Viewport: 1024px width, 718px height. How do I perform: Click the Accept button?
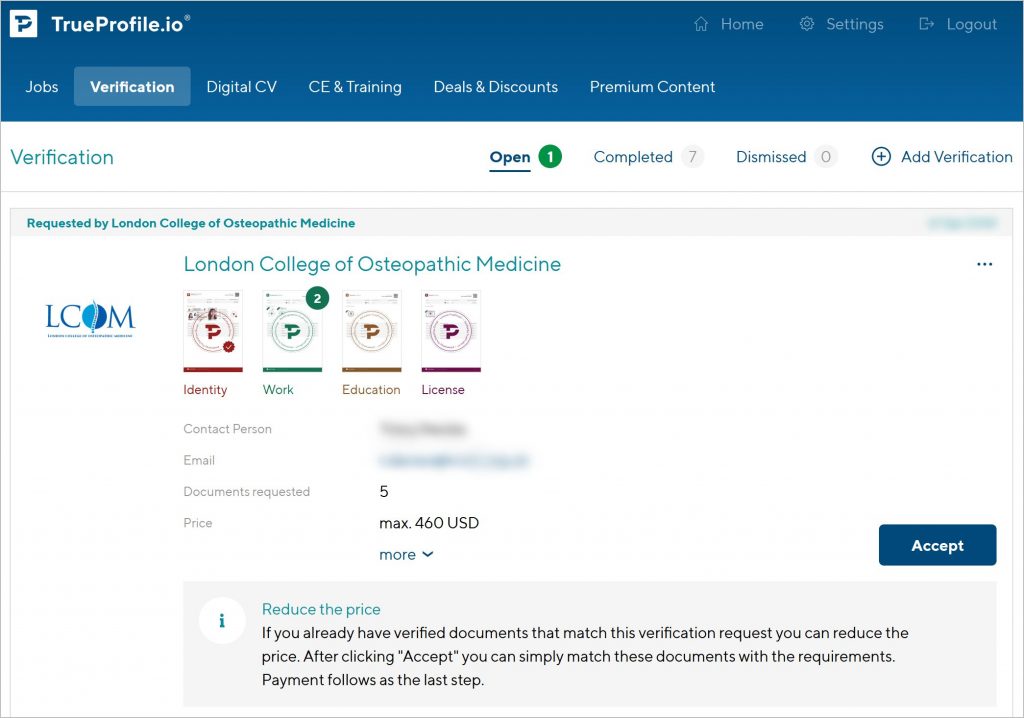tap(937, 545)
